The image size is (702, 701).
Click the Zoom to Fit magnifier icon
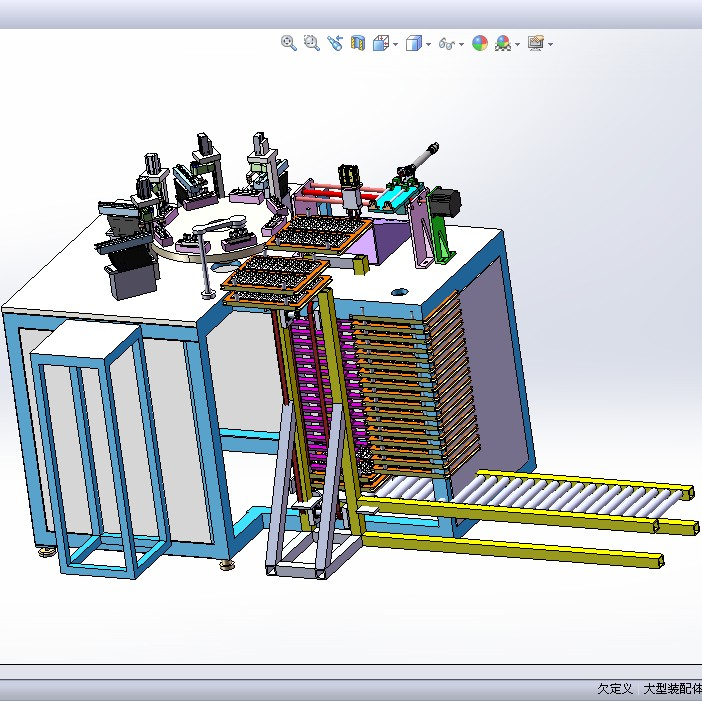(x=288, y=43)
